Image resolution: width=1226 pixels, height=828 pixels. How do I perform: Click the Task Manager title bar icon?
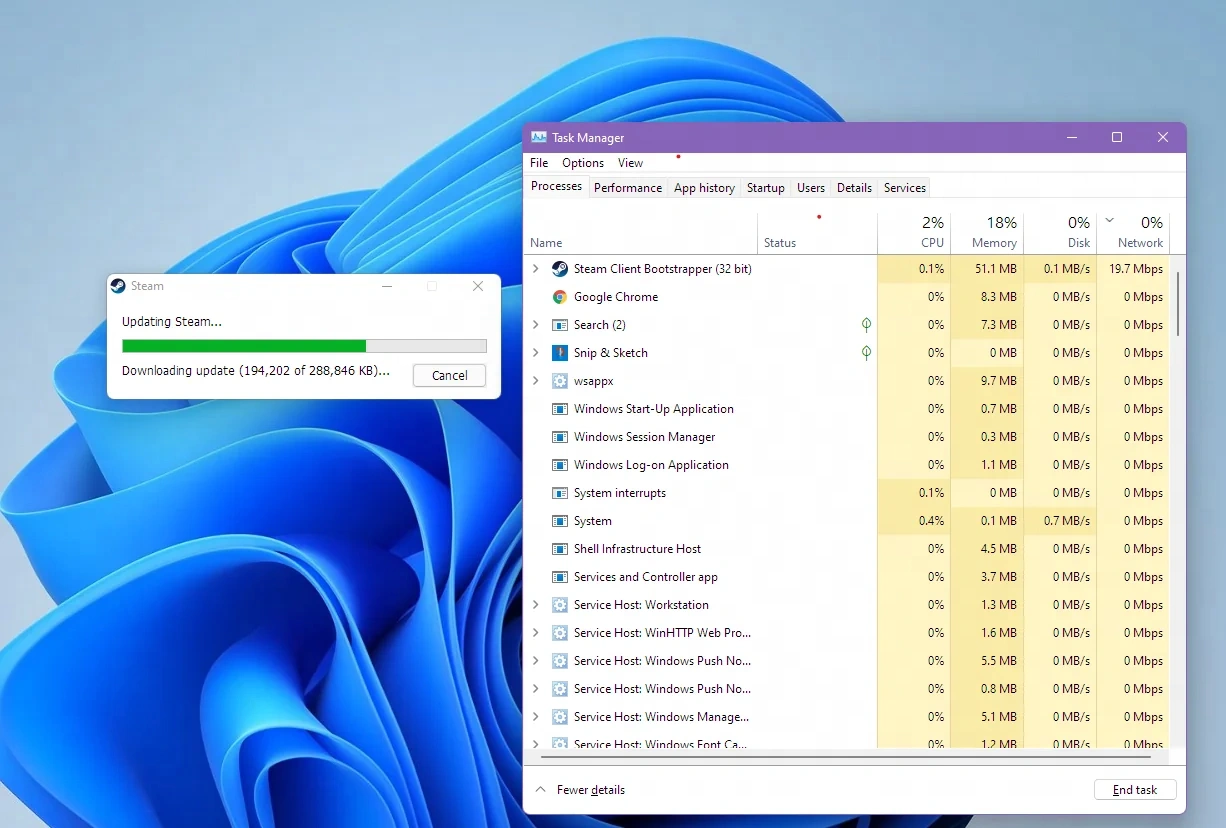tap(539, 138)
